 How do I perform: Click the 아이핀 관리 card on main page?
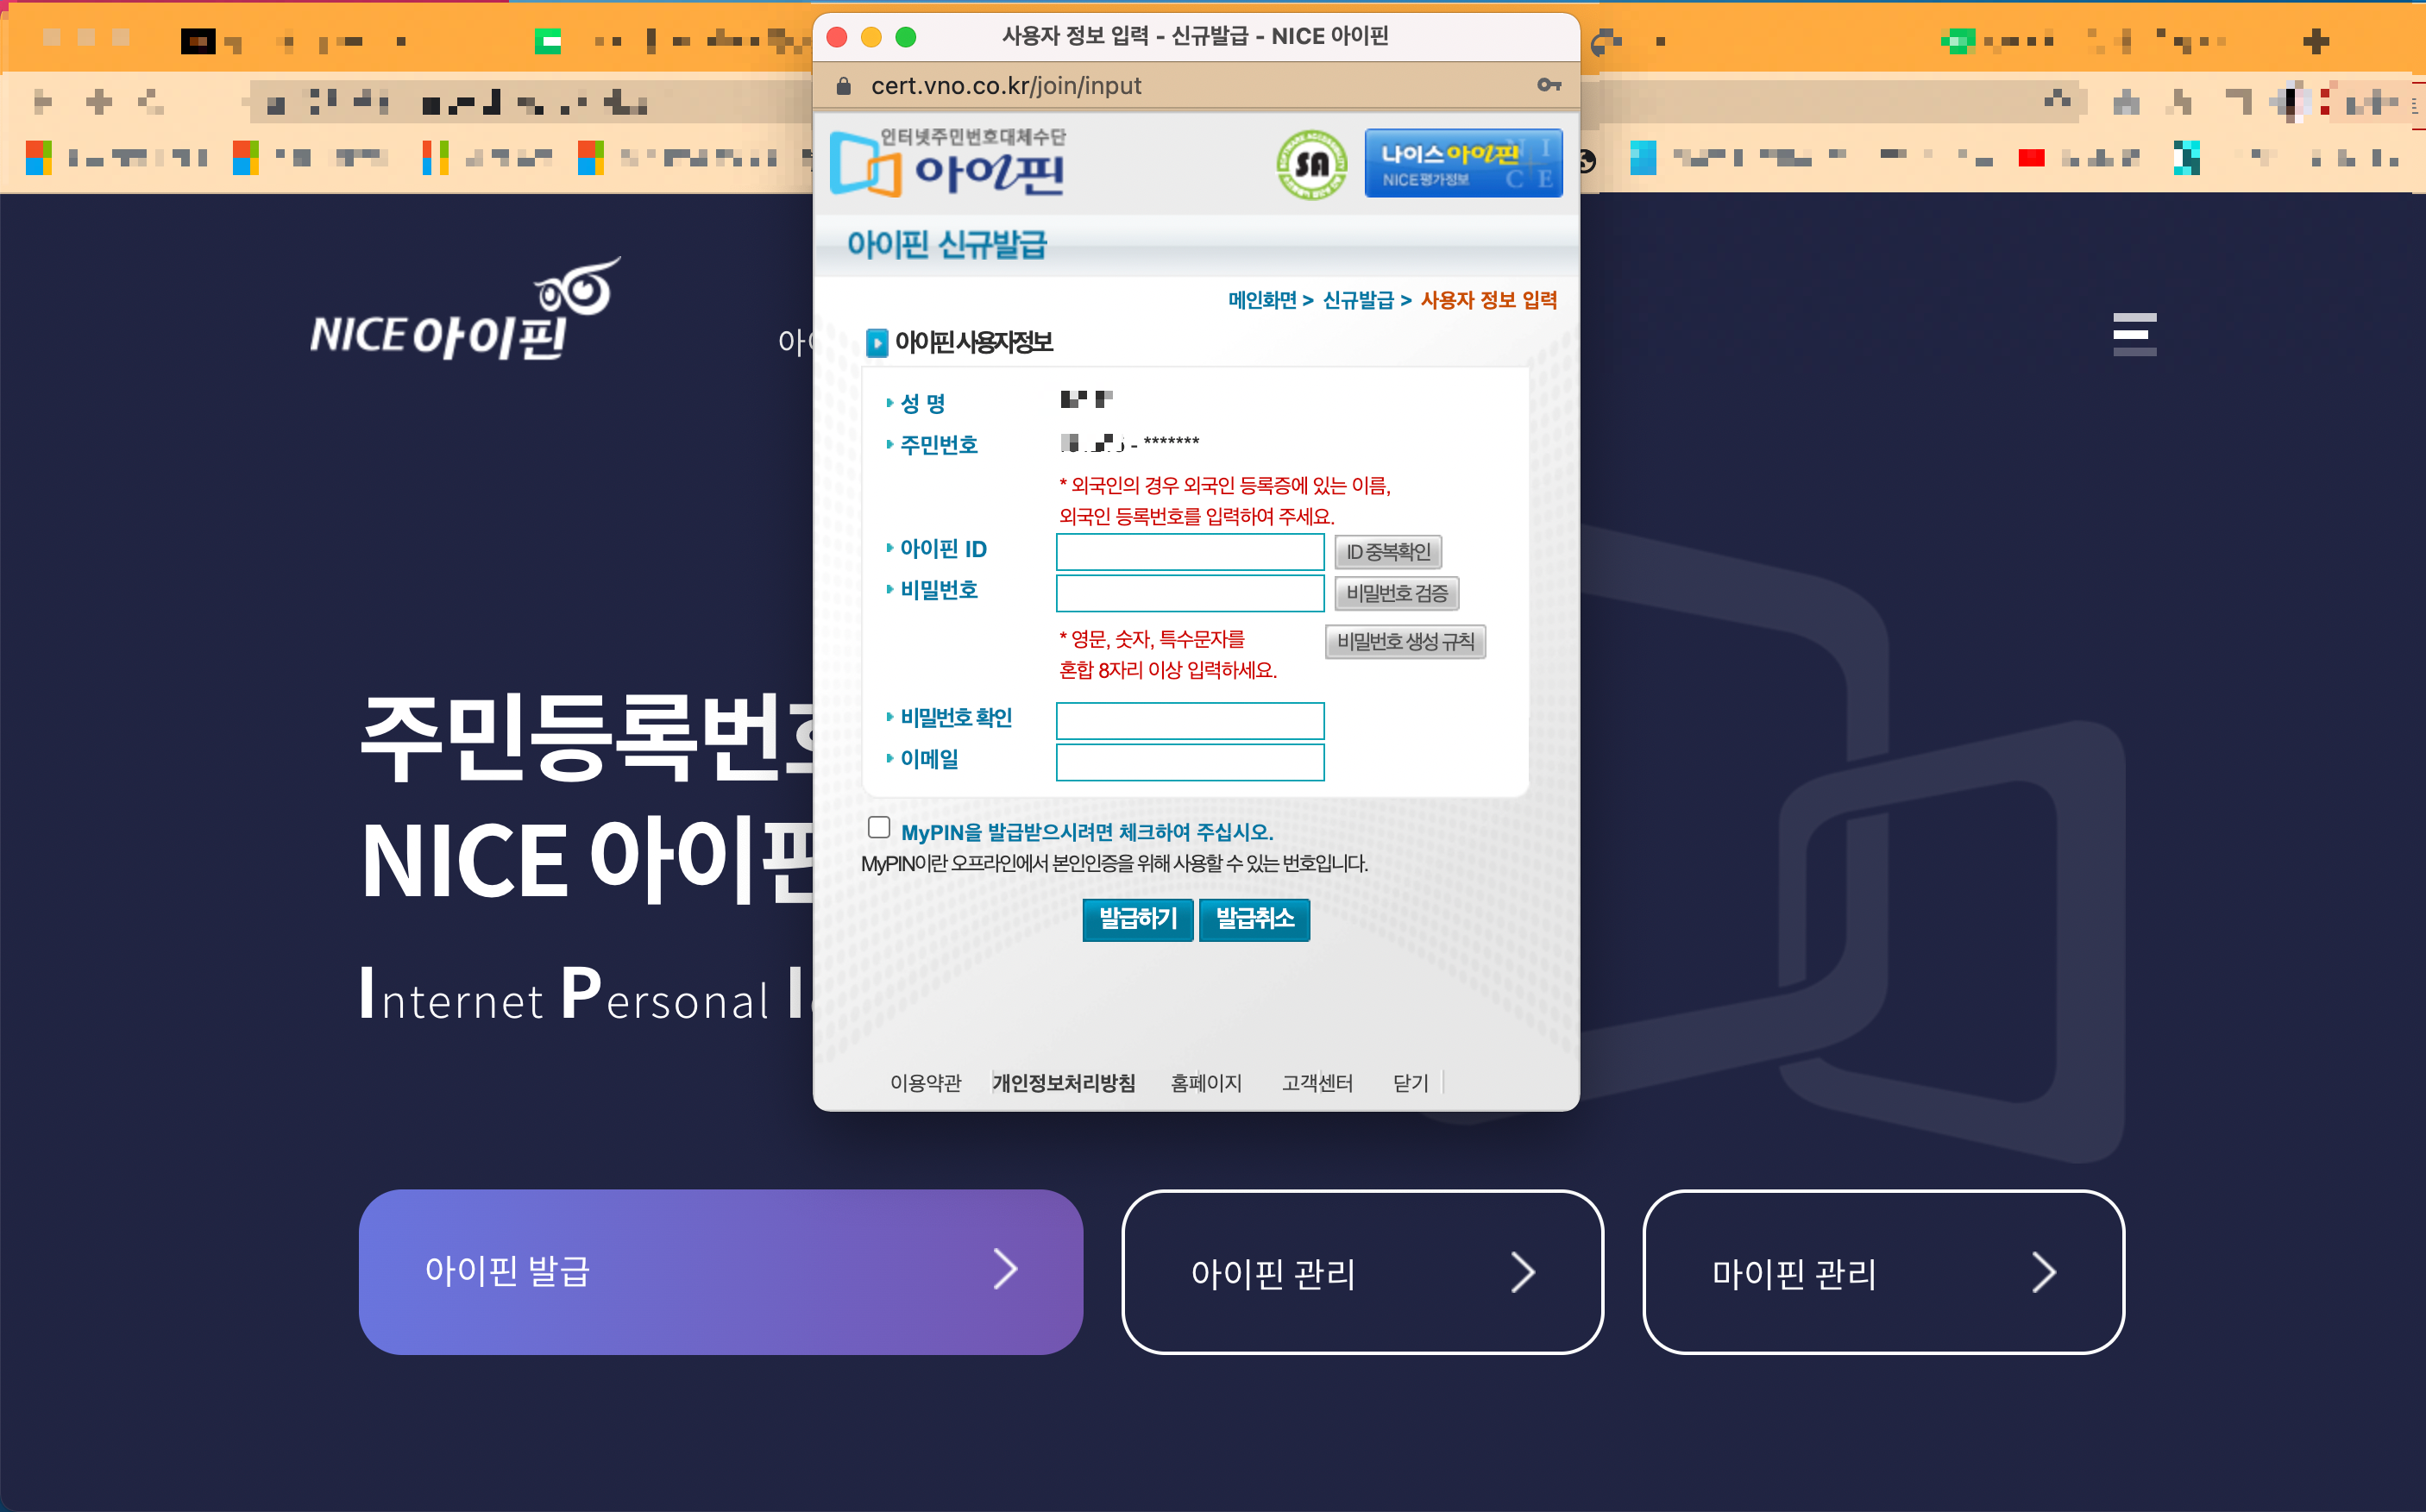[x=1363, y=1272]
